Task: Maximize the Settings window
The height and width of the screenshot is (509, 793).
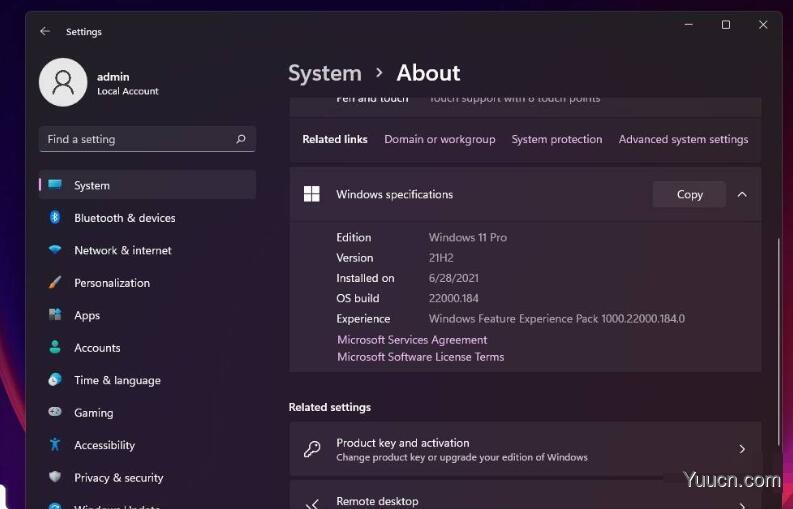Action: click(x=726, y=24)
